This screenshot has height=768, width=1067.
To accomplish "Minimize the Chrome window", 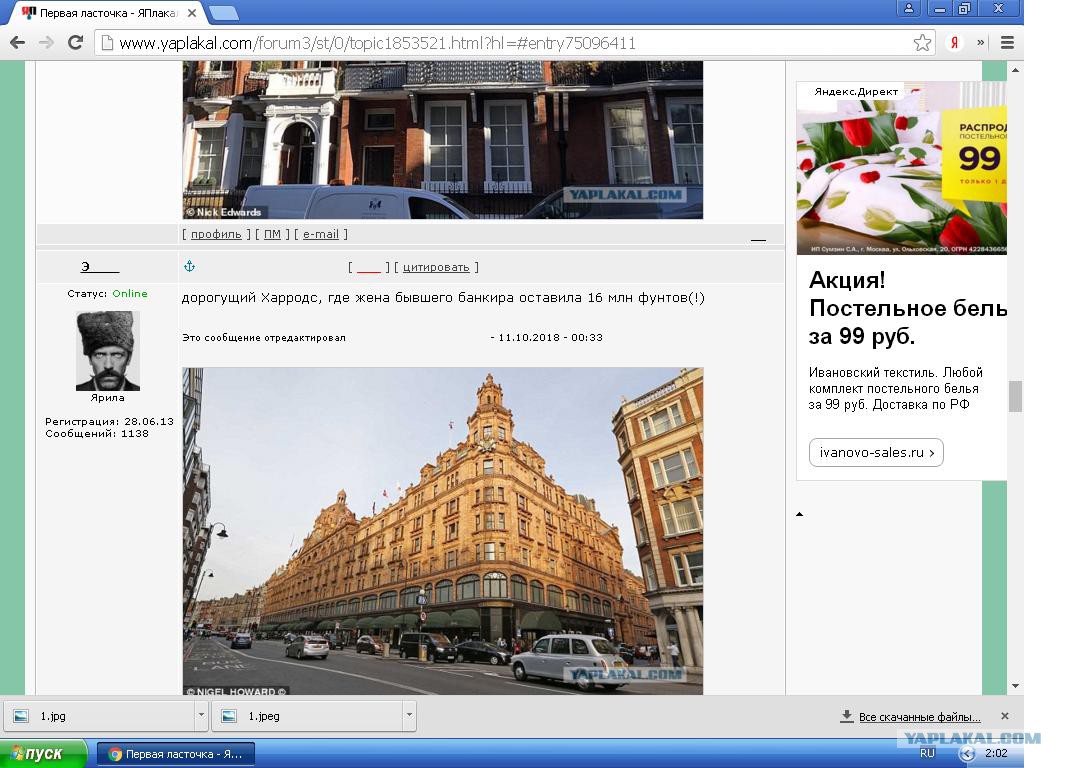I will pyautogui.click(x=940, y=9).
